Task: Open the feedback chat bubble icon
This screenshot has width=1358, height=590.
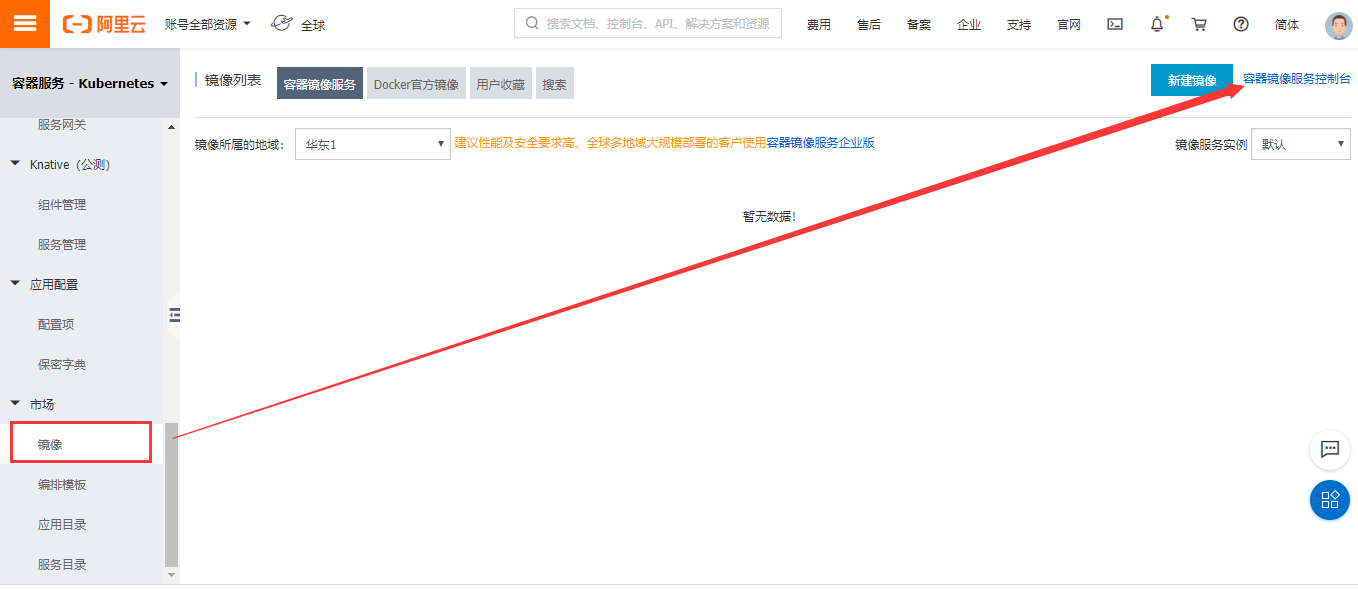Action: (x=1329, y=450)
